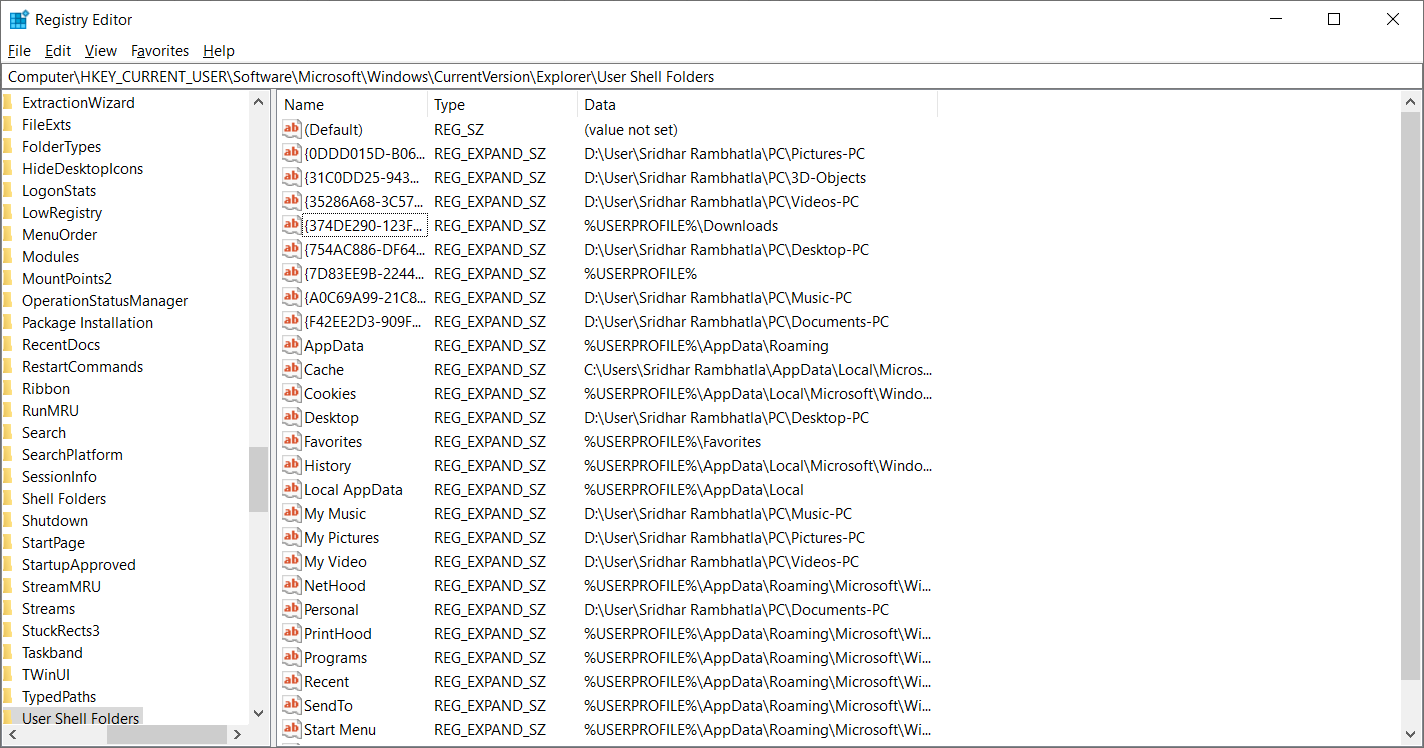Click the History value icon
Screen dimensions: 1424x748
click(291, 465)
